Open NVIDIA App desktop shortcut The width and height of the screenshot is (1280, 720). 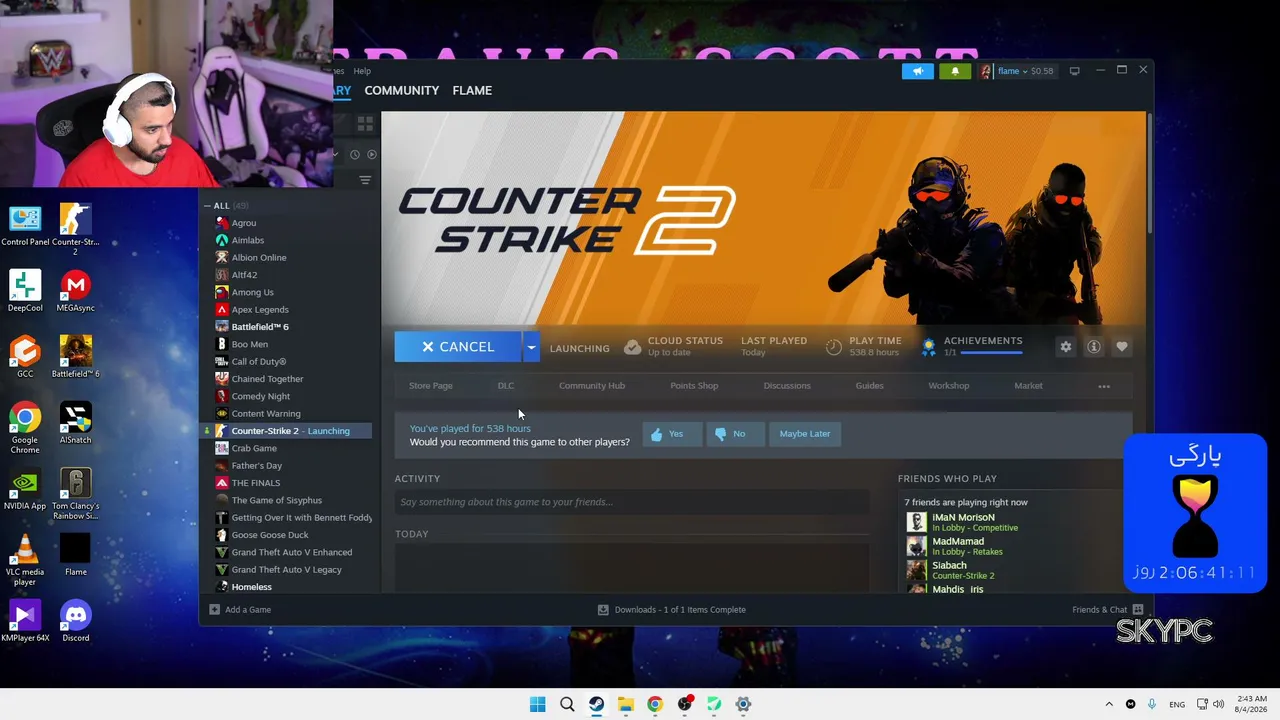click(25, 489)
